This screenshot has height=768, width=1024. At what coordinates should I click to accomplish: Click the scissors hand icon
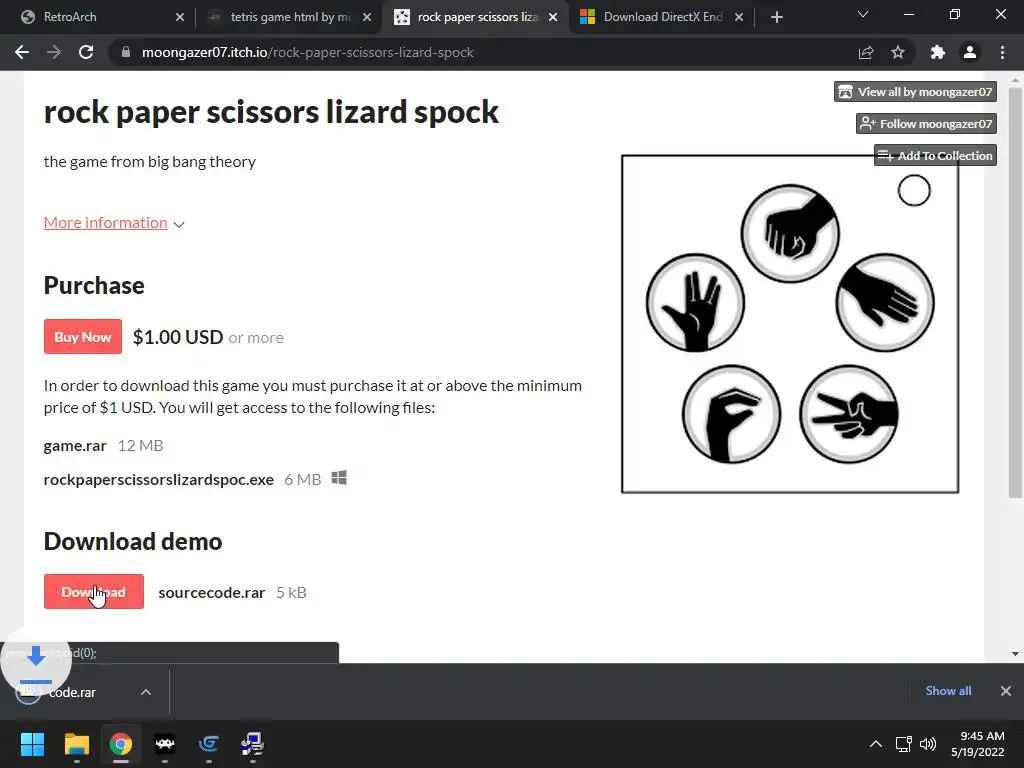(x=849, y=413)
